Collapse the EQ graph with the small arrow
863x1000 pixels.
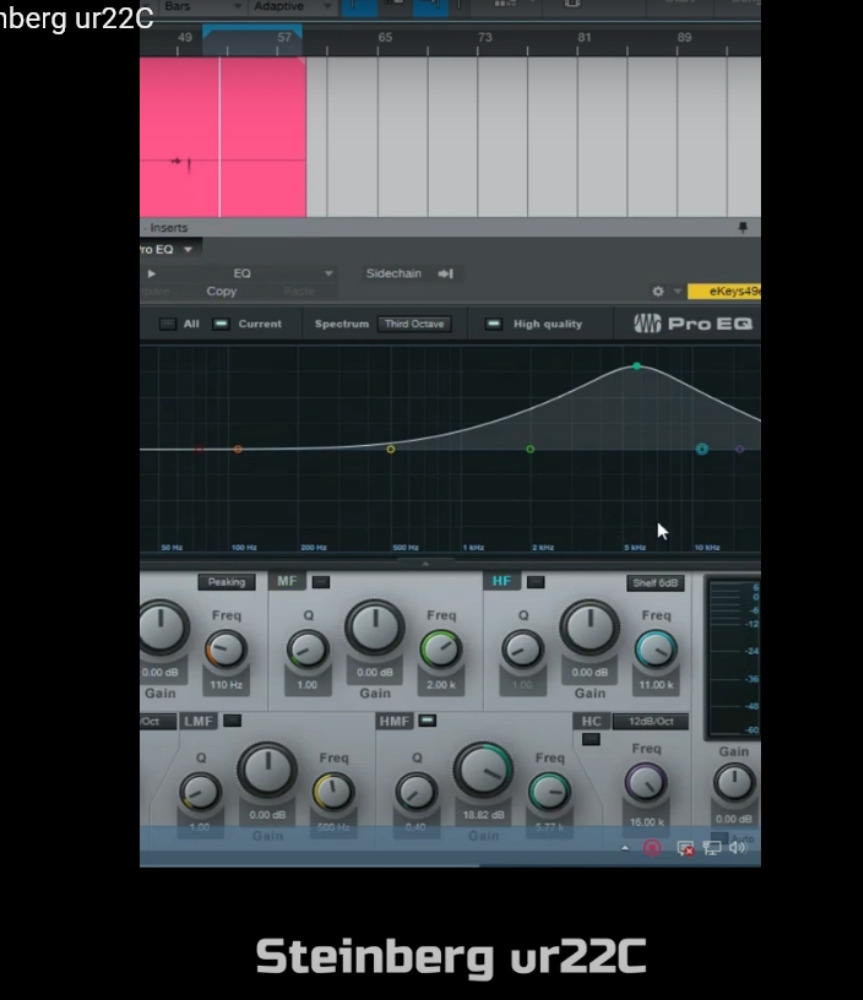coord(425,563)
